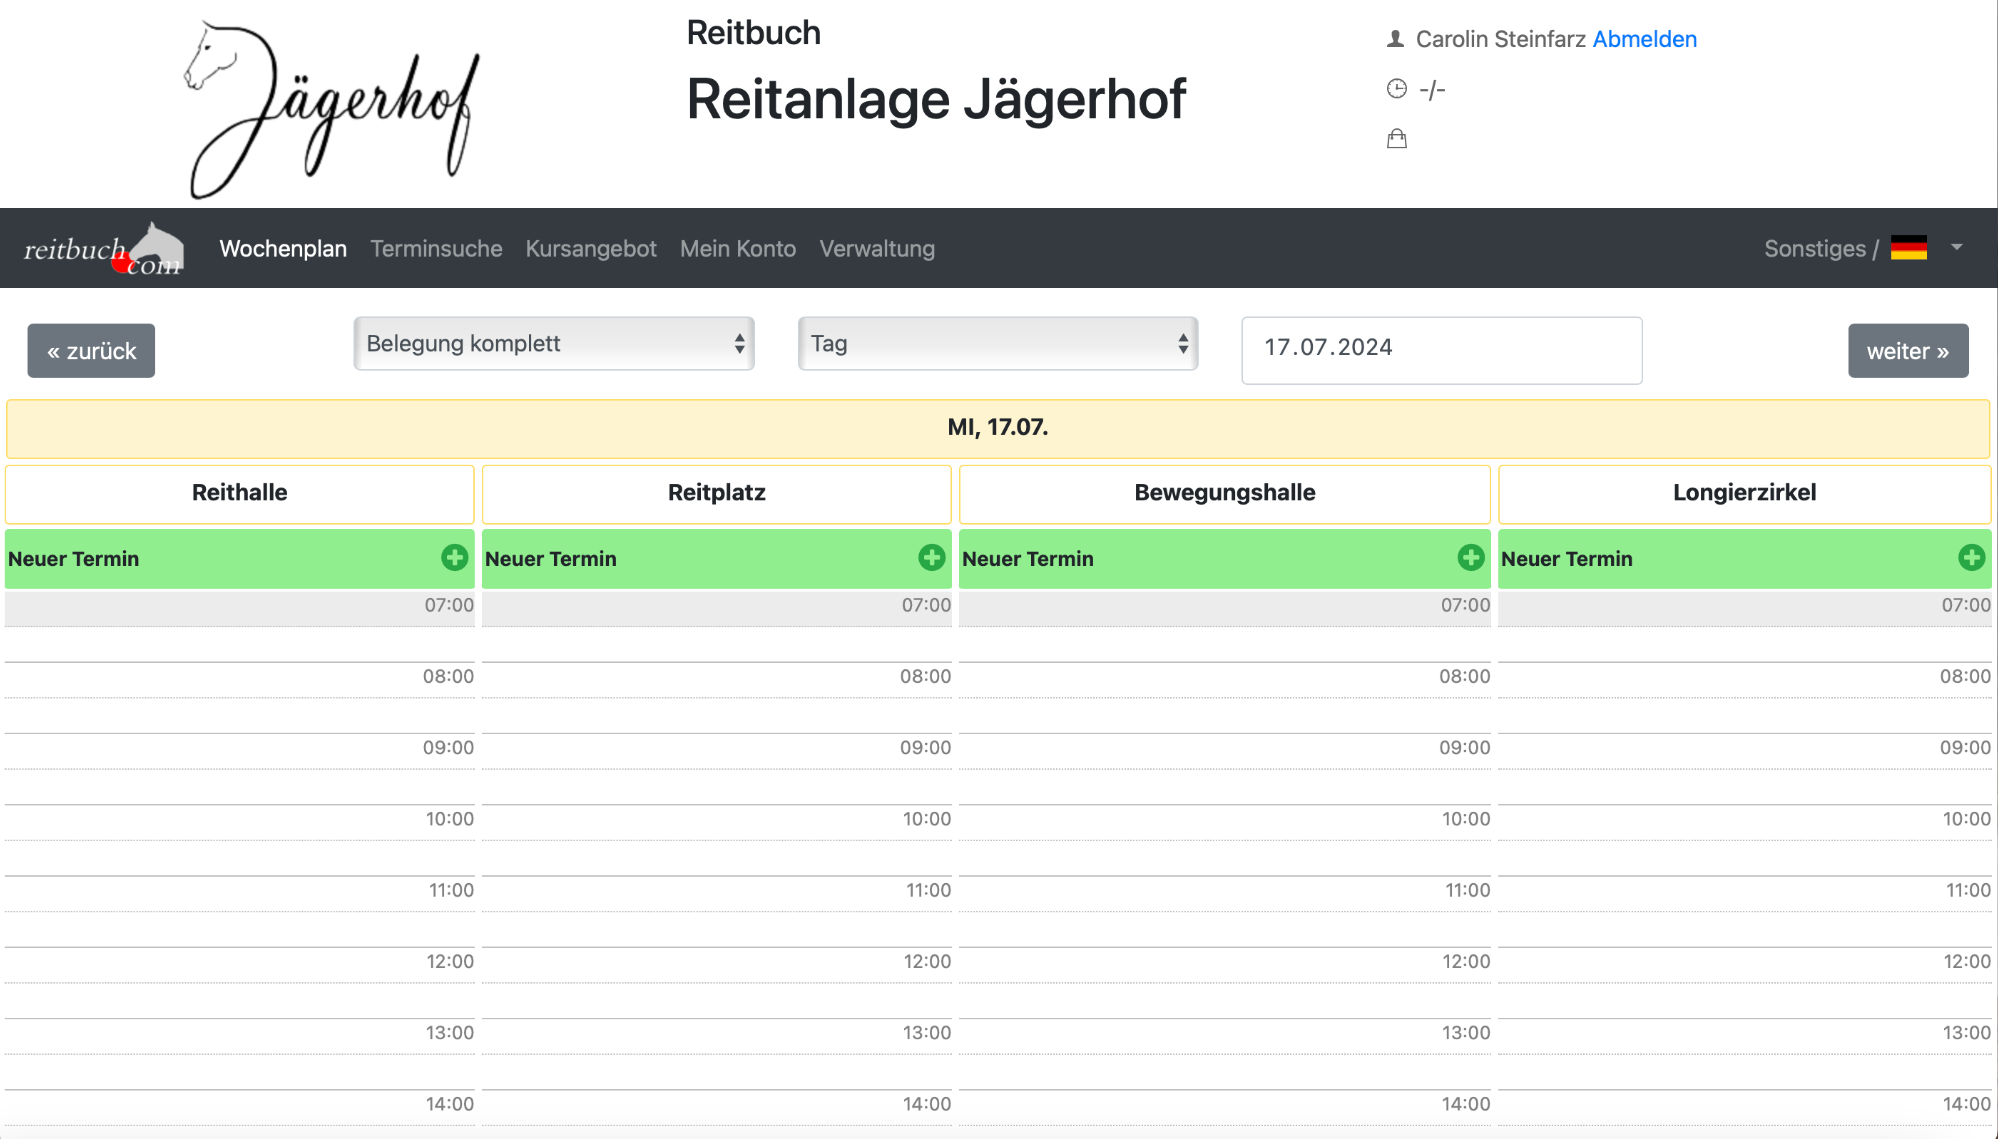The width and height of the screenshot is (1998, 1139).
Task: Click the 13:00 slot in Longierzirkel
Action: click(1744, 1036)
